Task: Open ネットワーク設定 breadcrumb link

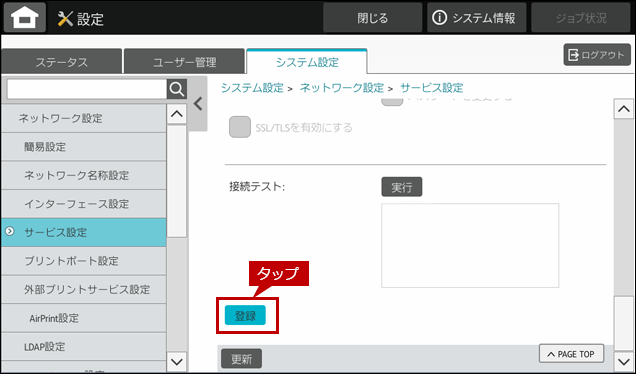Action: click(x=342, y=88)
